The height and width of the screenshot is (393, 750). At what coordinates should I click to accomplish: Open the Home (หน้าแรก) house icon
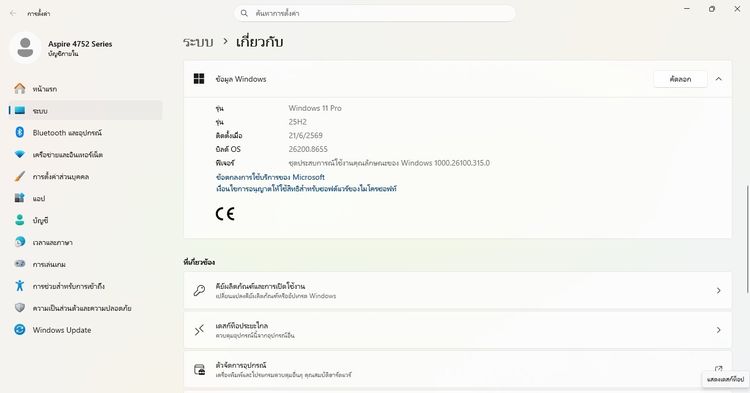tap(20, 88)
